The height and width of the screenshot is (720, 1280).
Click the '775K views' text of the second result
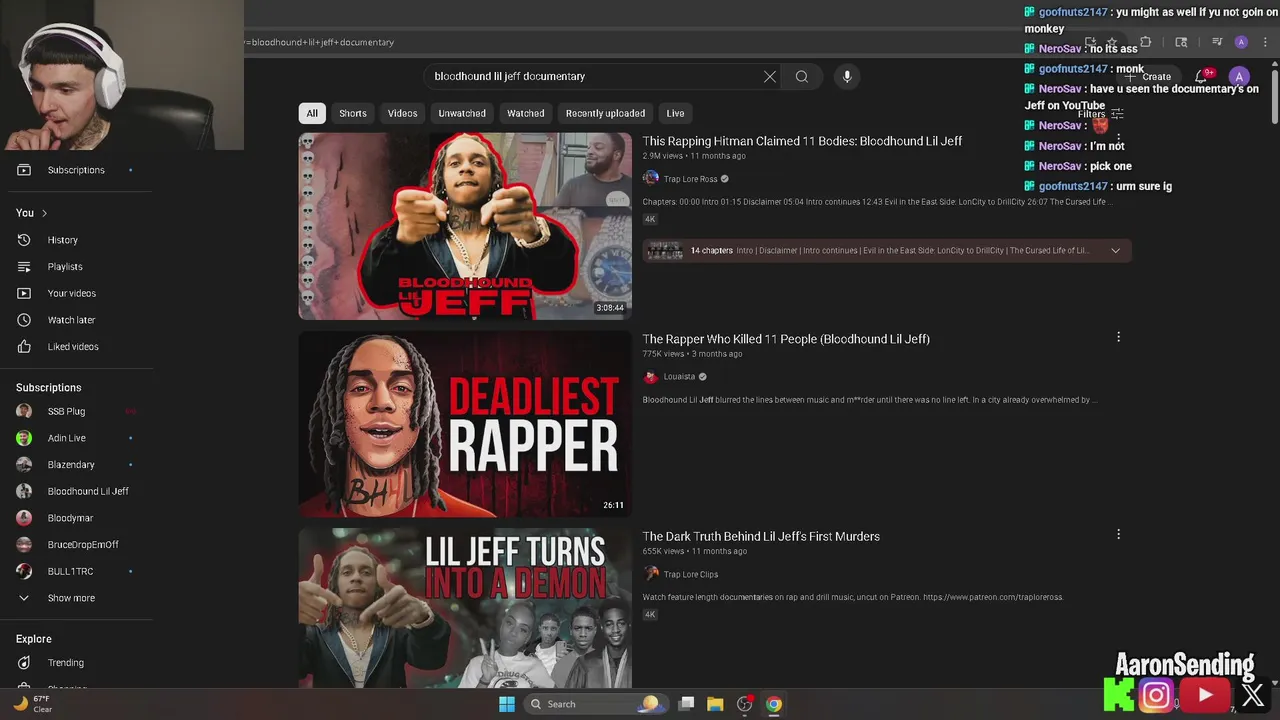[x=663, y=354]
